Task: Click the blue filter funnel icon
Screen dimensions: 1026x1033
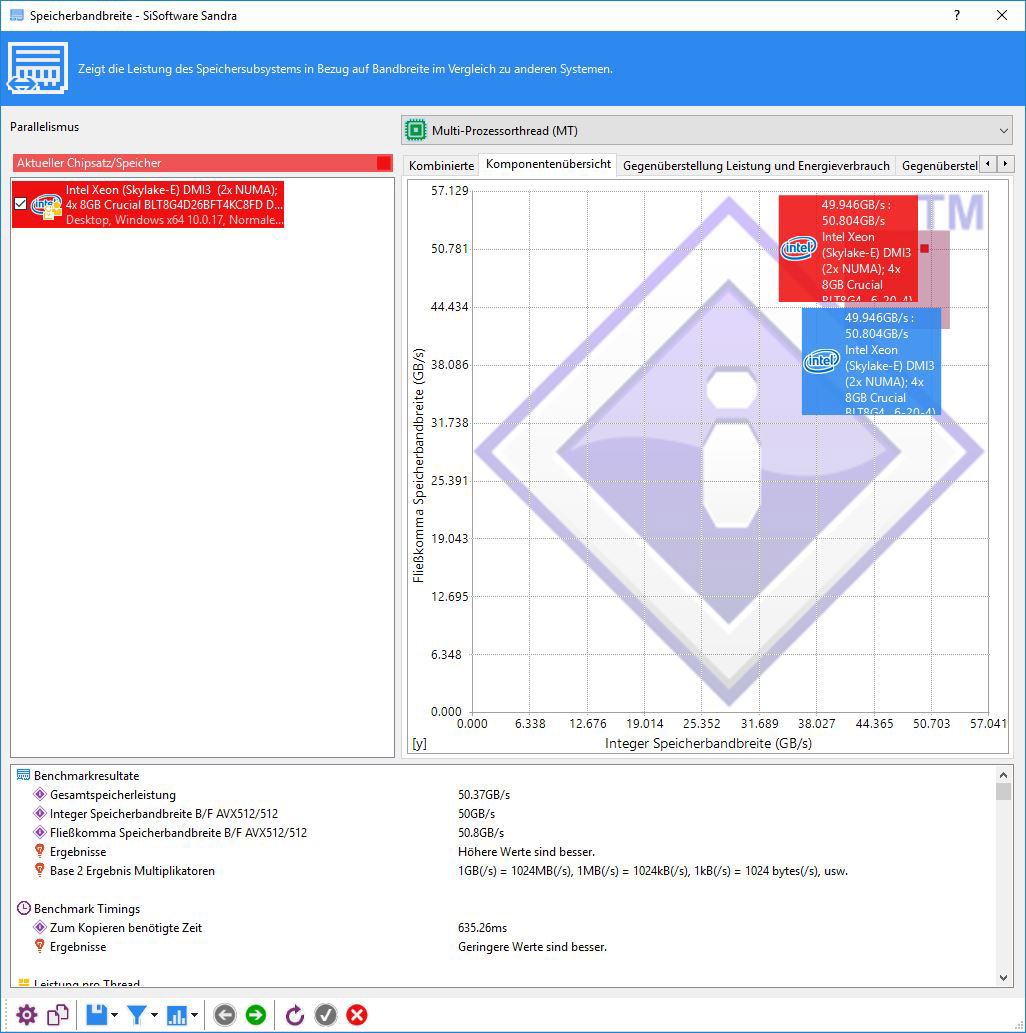Action: pos(137,1015)
